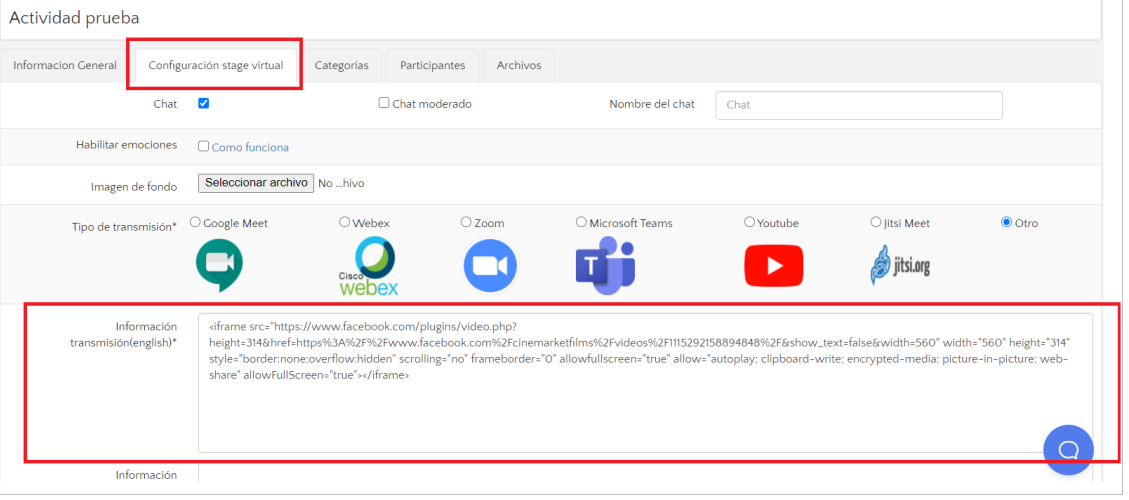Open the Como funciona link

(250, 147)
